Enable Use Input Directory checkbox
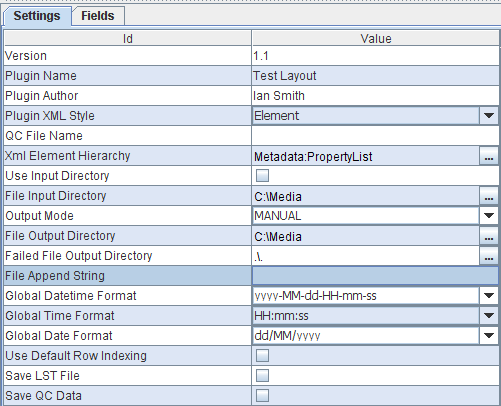The height and width of the screenshot is (406, 501). 262,176
